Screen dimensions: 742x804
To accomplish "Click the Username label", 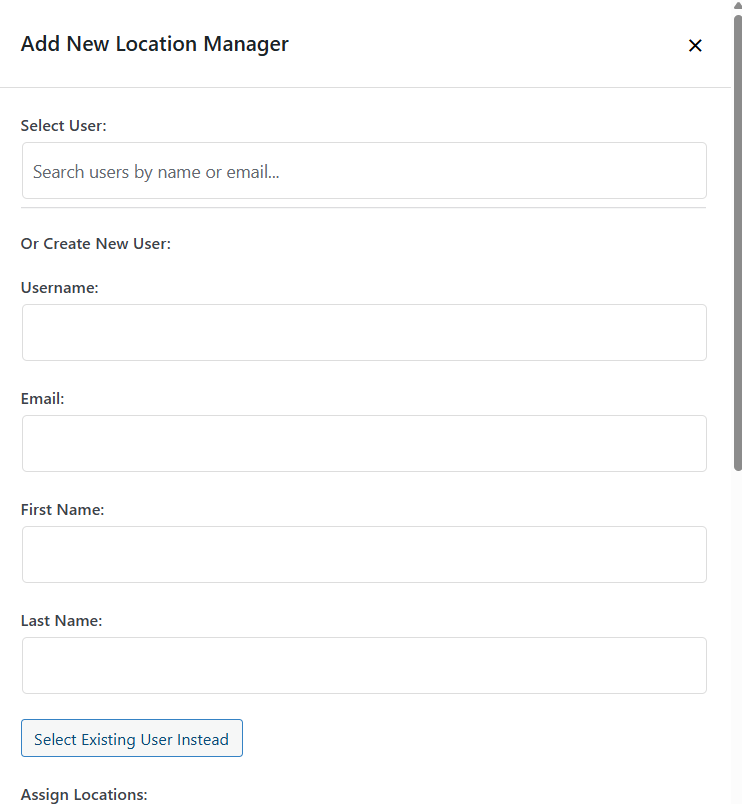I will pyautogui.click(x=59, y=287).
